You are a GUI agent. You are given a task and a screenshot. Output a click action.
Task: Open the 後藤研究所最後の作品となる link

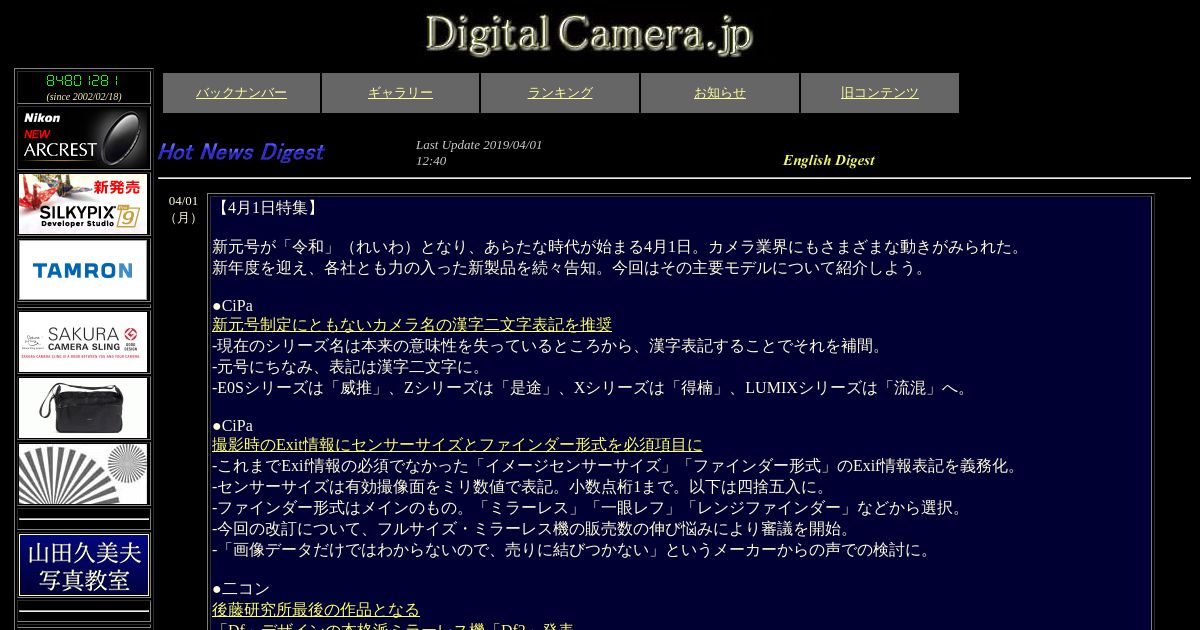(x=316, y=610)
